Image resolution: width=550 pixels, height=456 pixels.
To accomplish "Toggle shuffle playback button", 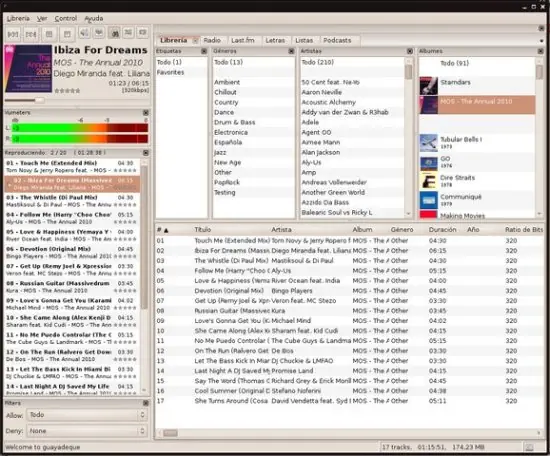I will coord(128,33).
